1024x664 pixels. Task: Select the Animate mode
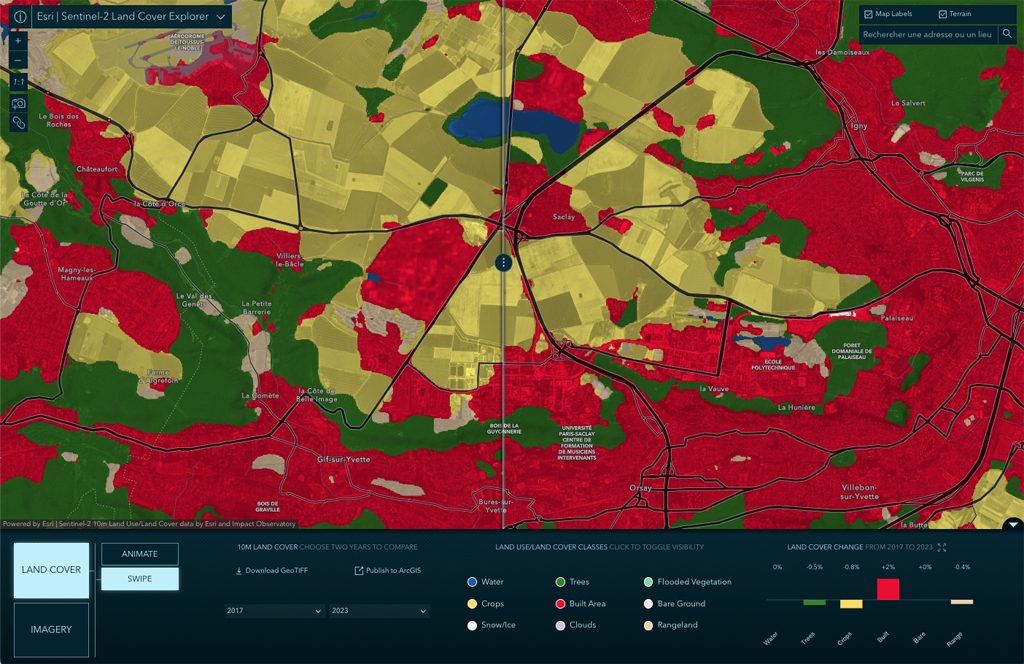[x=140, y=554]
